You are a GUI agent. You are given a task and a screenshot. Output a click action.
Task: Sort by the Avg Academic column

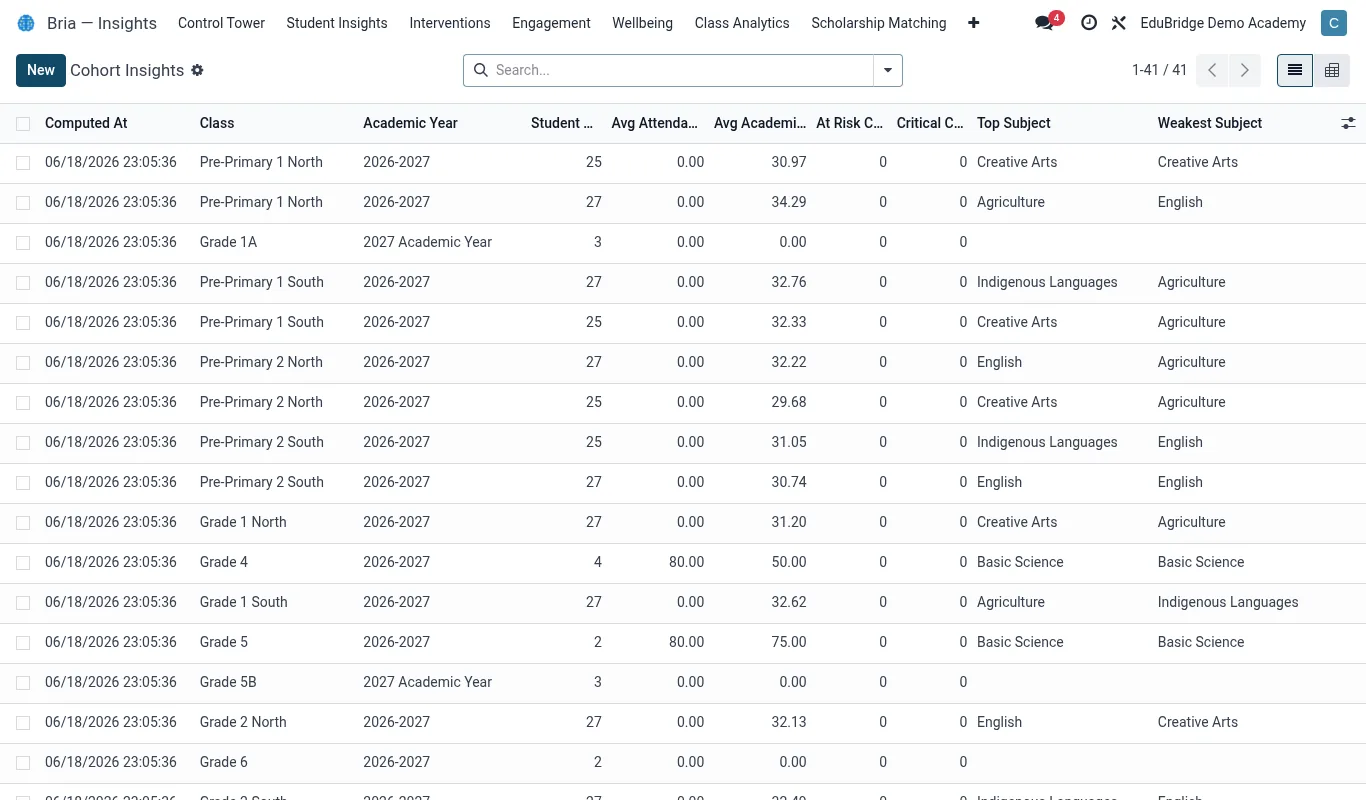click(x=760, y=123)
